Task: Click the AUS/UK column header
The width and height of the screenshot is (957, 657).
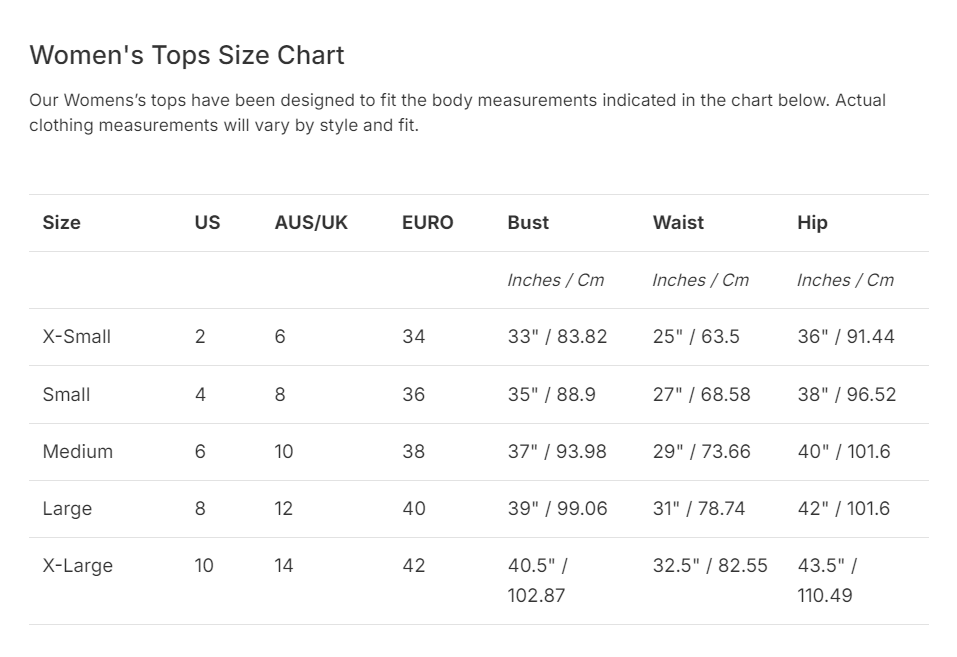Action: [311, 222]
